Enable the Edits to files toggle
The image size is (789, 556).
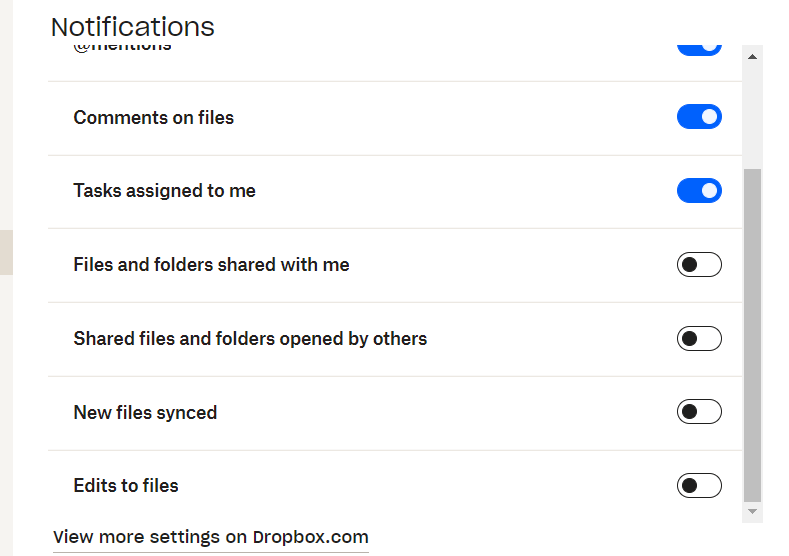699,486
